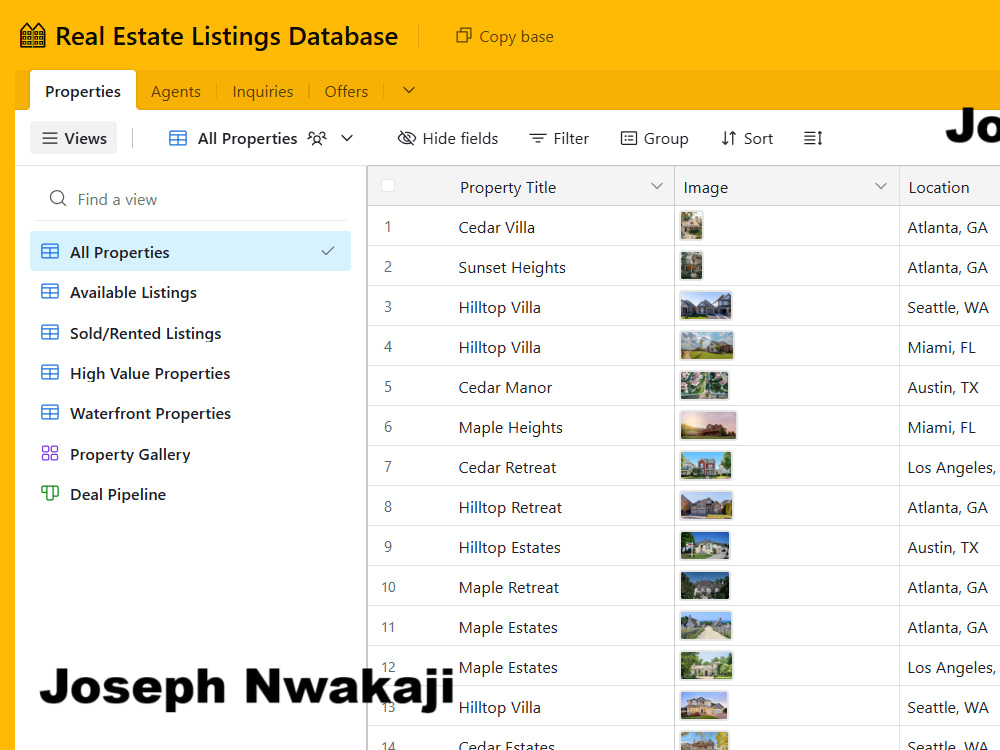Image resolution: width=1000 pixels, height=750 pixels.
Task: Click the Filter button
Action: click(x=559, y=138)
